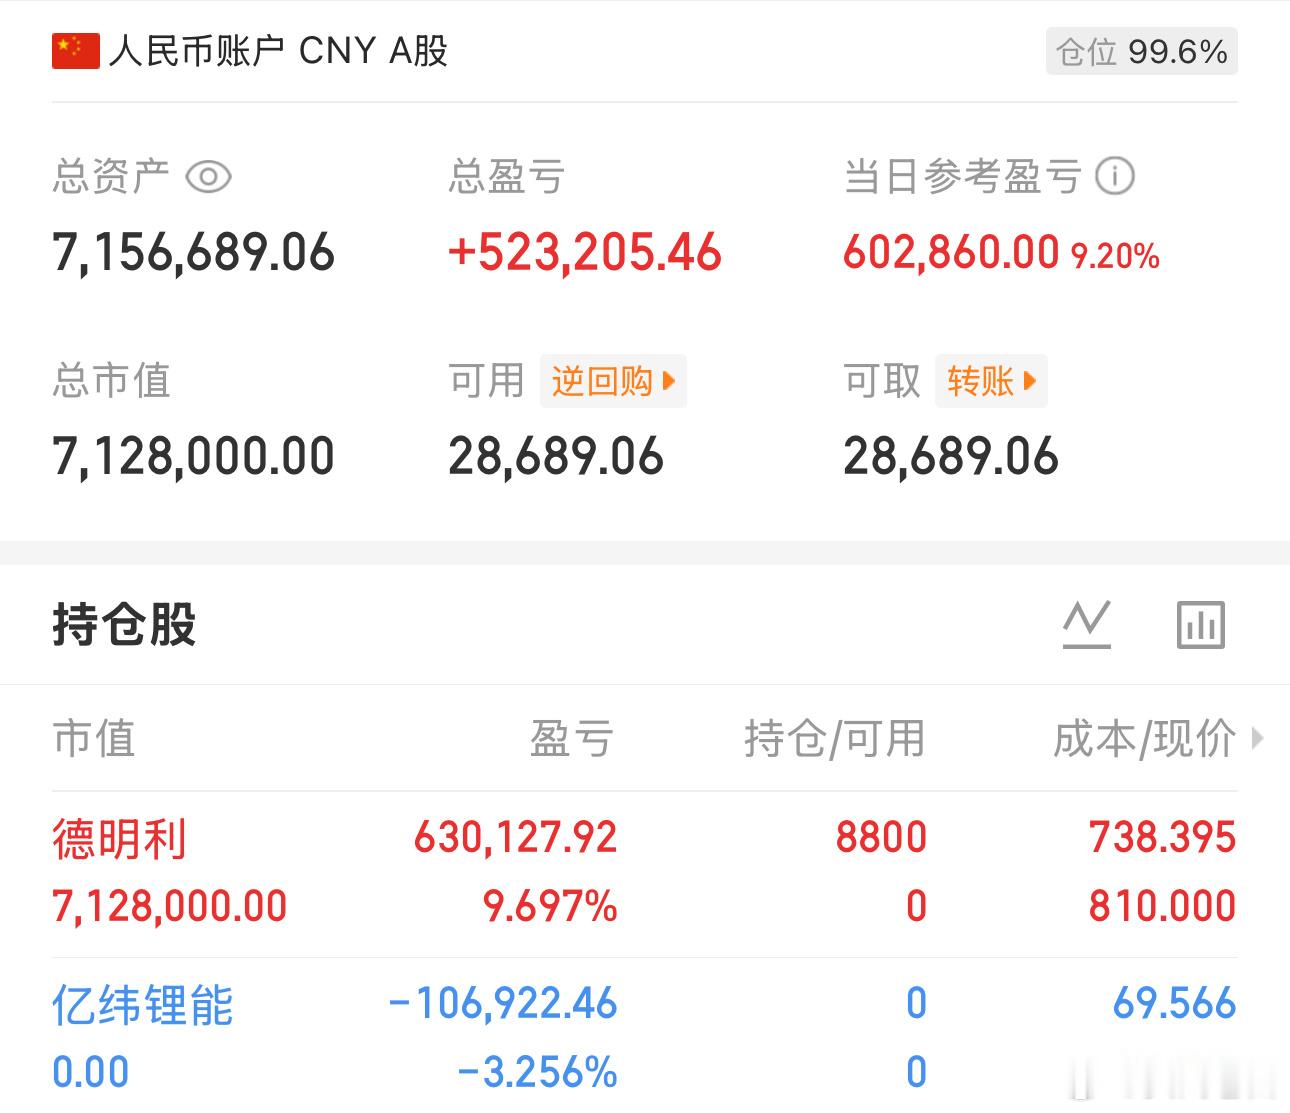1290x1113 pixels.
Task: Select 成本/现价 column header
Action: pos(1145,739)
